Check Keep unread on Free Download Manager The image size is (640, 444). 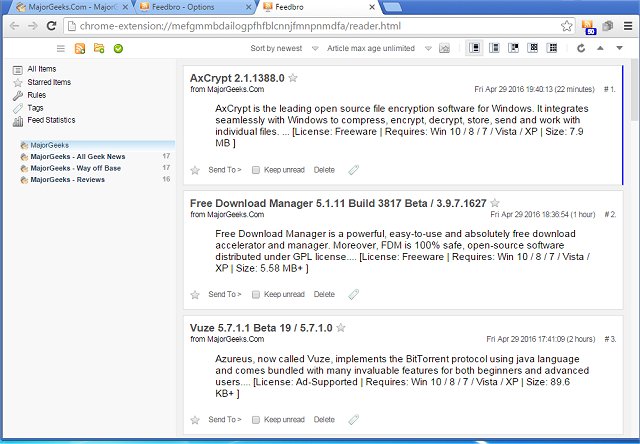click(256, 294)
